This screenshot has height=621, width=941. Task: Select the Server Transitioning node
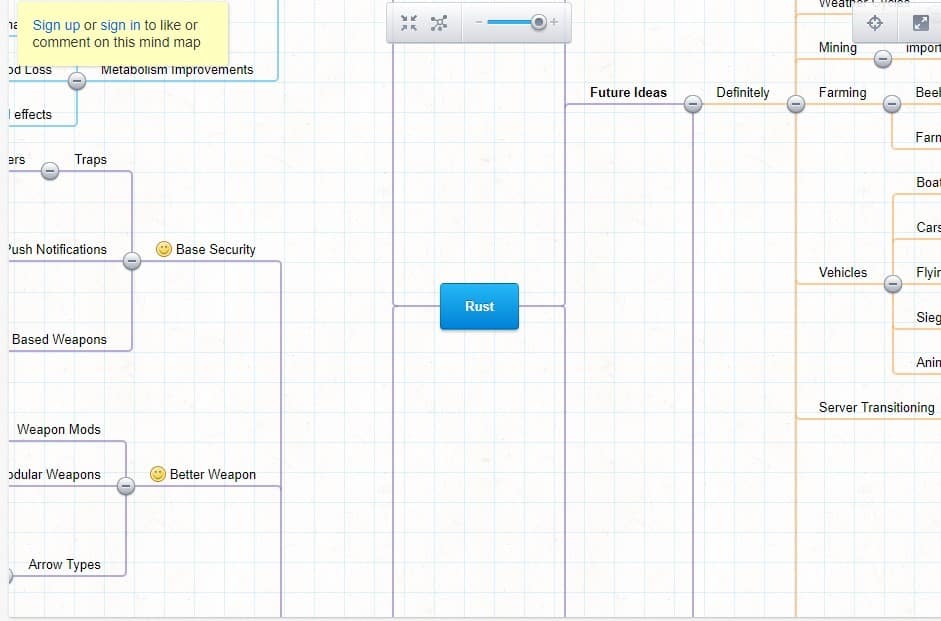point(876,407)
